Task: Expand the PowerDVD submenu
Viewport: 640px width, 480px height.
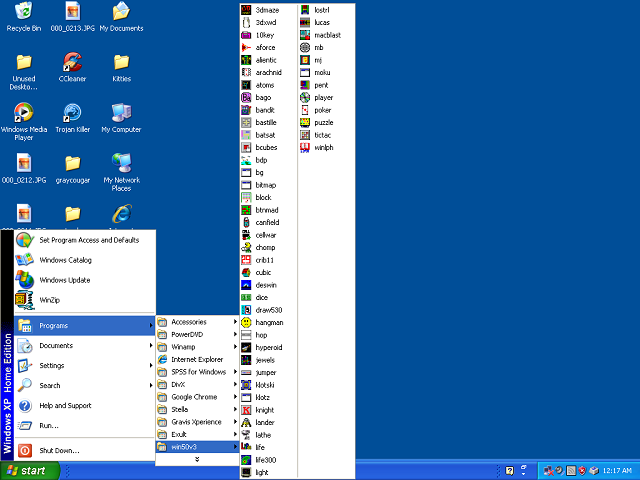Action: tap(197, 334)
